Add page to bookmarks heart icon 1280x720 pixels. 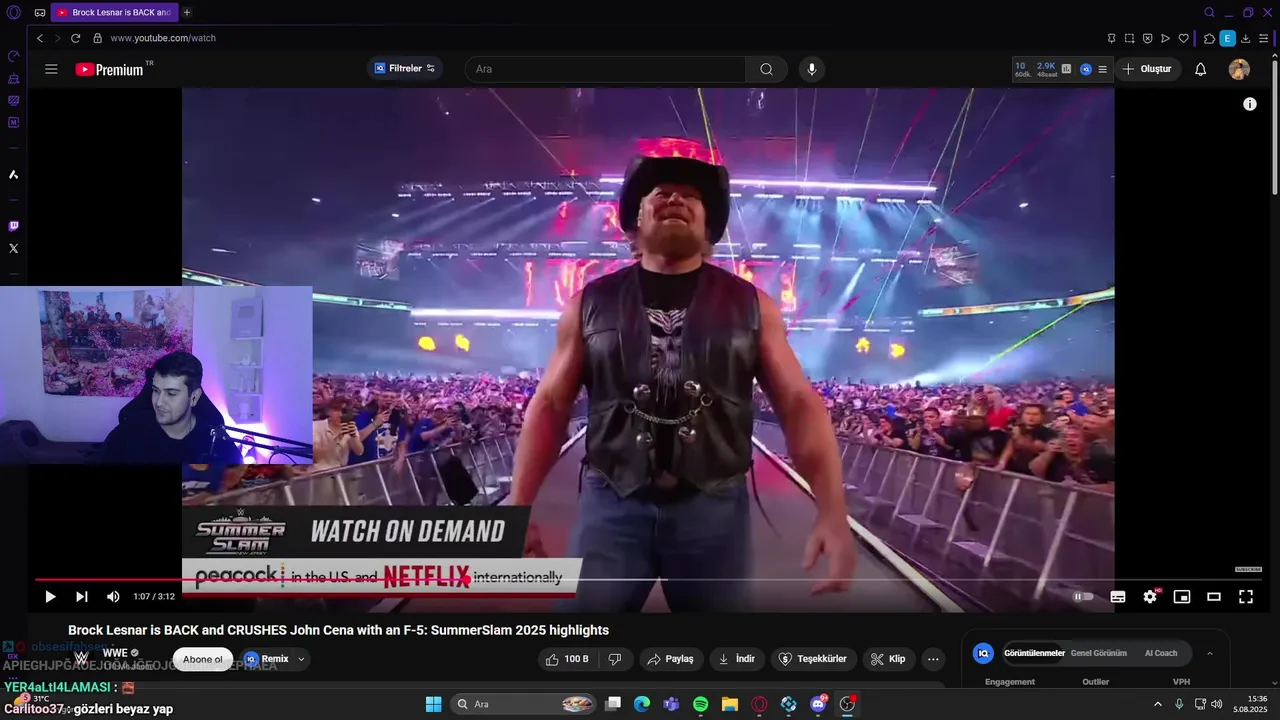tap(1184, 38)
